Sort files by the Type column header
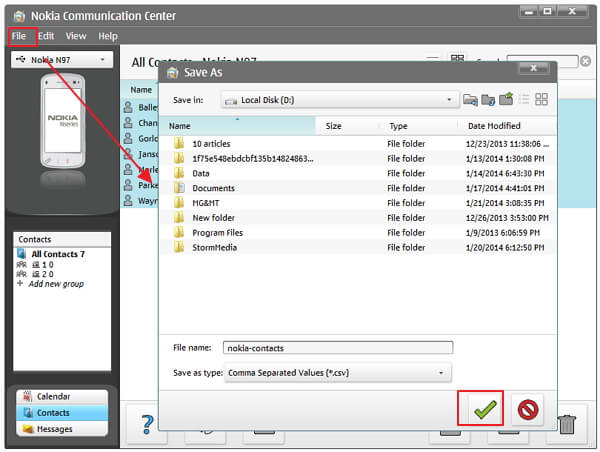 click(x=419, y=126)
